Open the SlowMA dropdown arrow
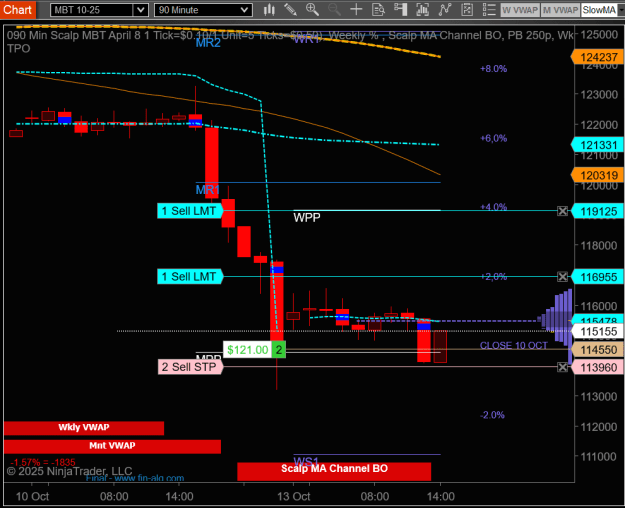The image size is (625, 508). 621,10
